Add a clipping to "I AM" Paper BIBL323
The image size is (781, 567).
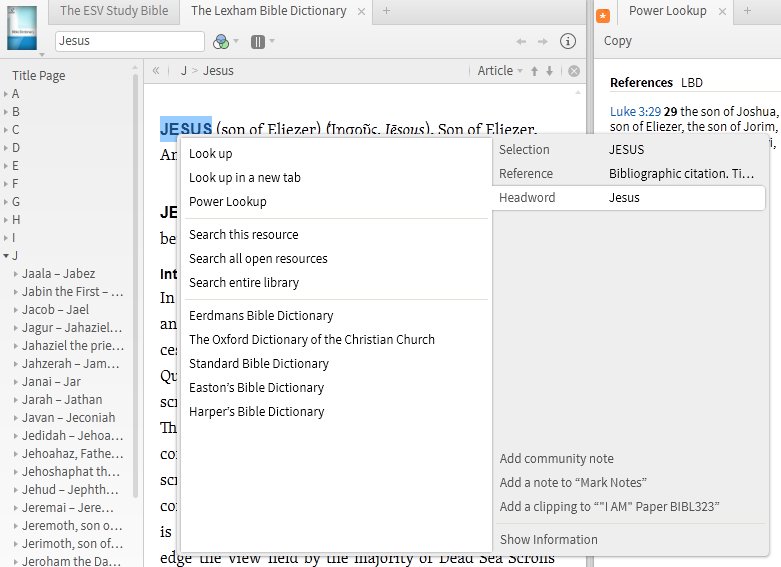610,506
